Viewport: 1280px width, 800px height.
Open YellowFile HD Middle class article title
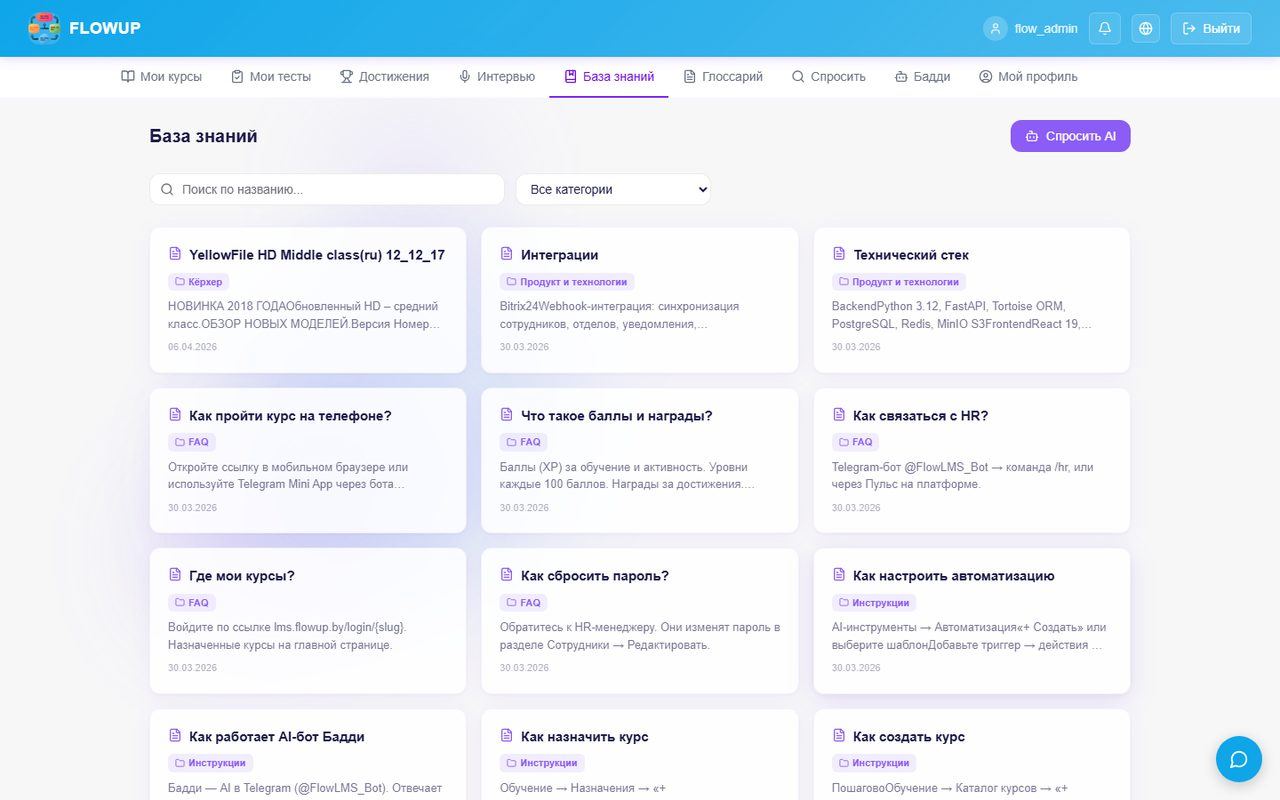[x=317, y=255]
